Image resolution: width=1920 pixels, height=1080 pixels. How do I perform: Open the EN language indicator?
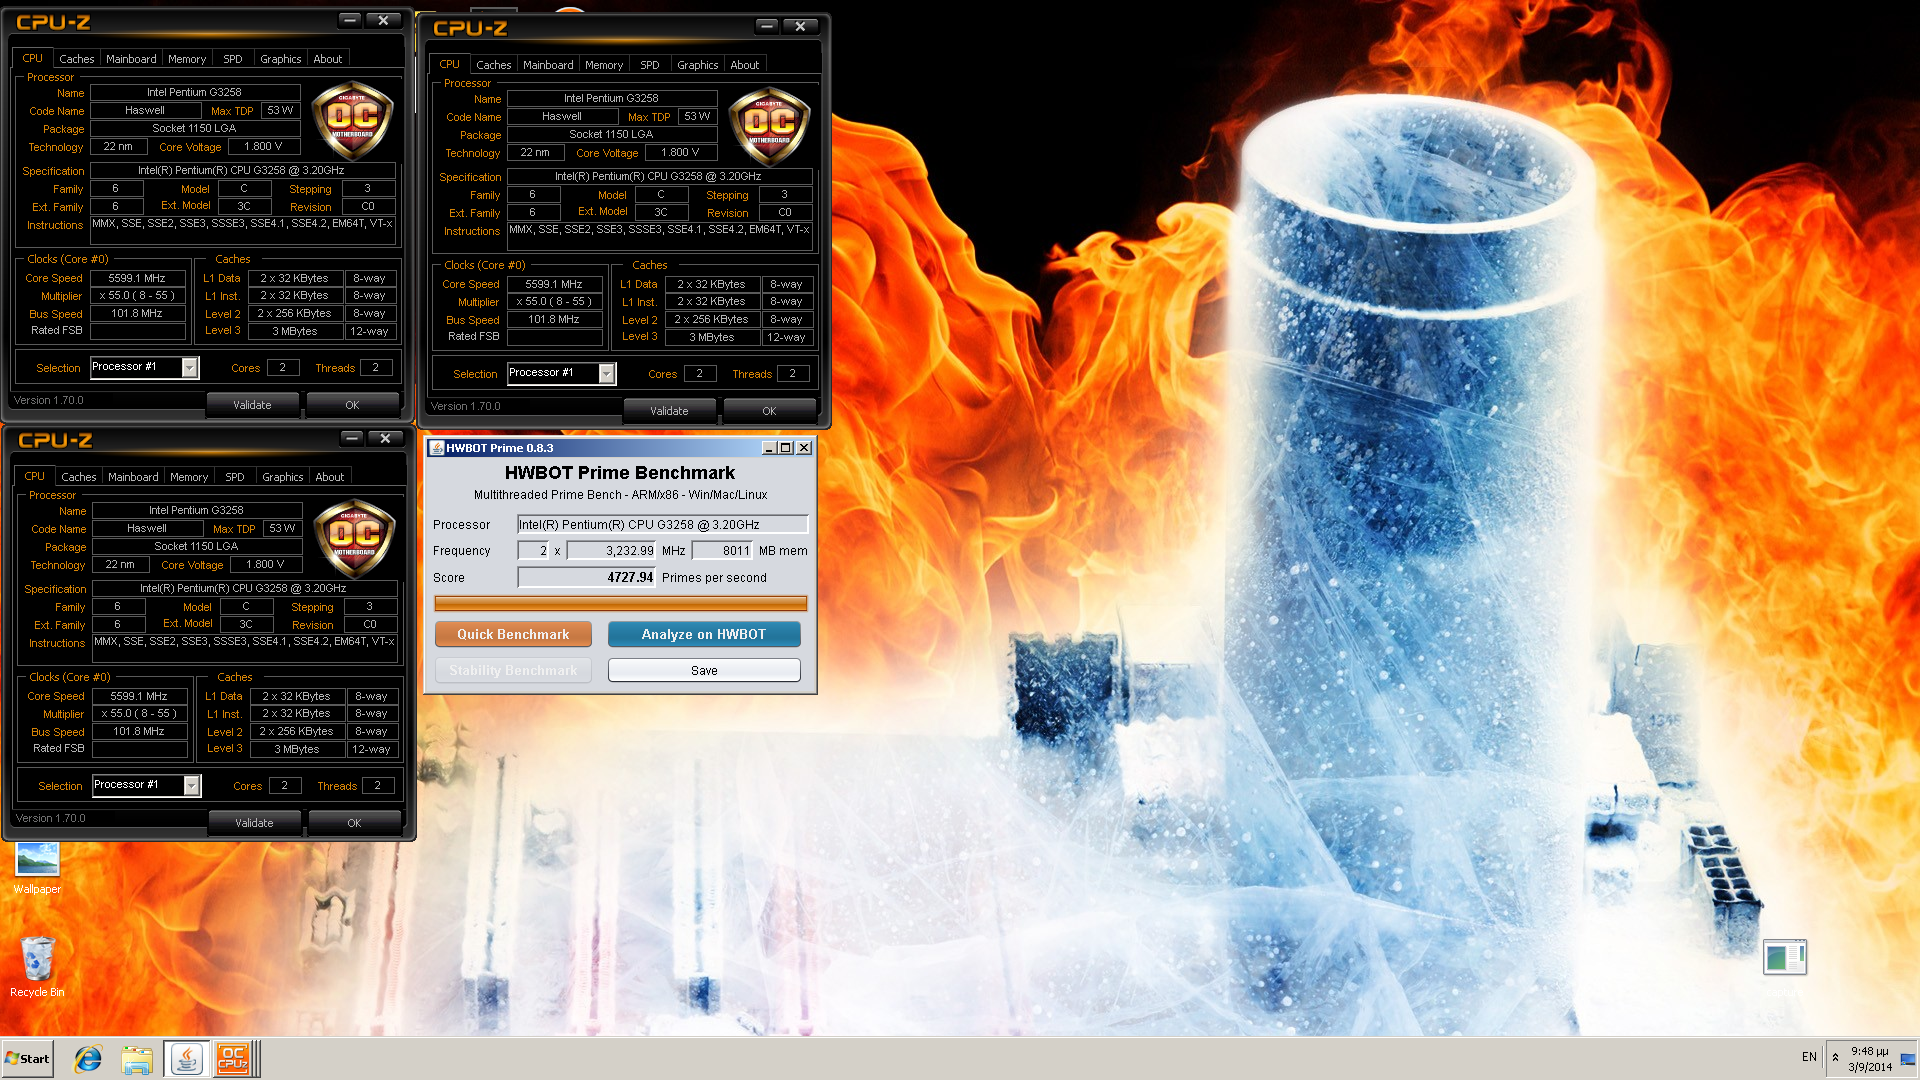coord(1809,1057)
